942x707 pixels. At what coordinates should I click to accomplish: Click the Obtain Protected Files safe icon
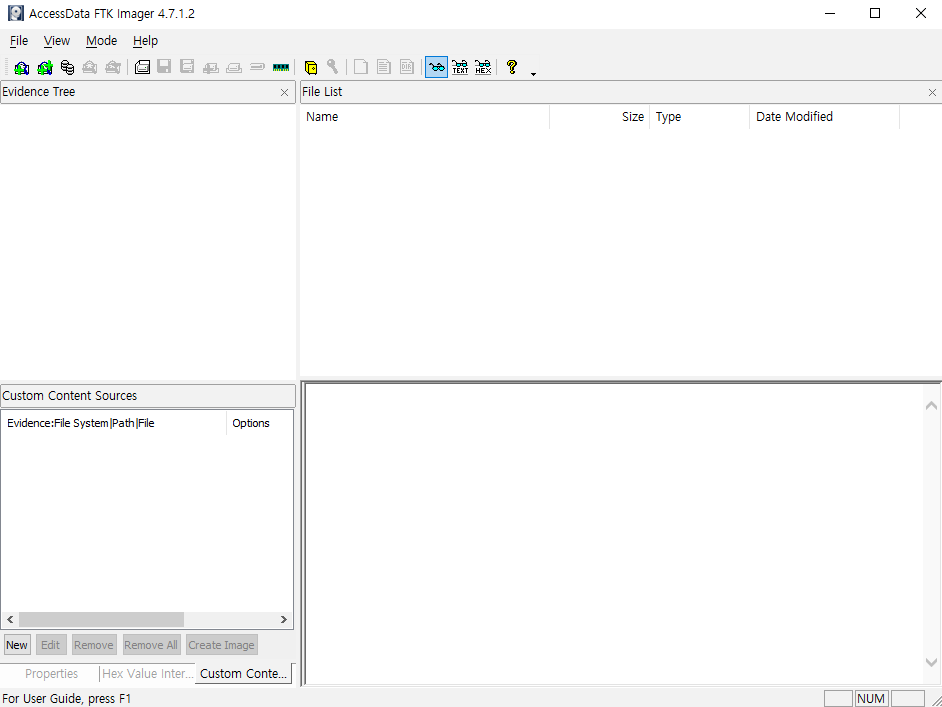tap(311, 67)
